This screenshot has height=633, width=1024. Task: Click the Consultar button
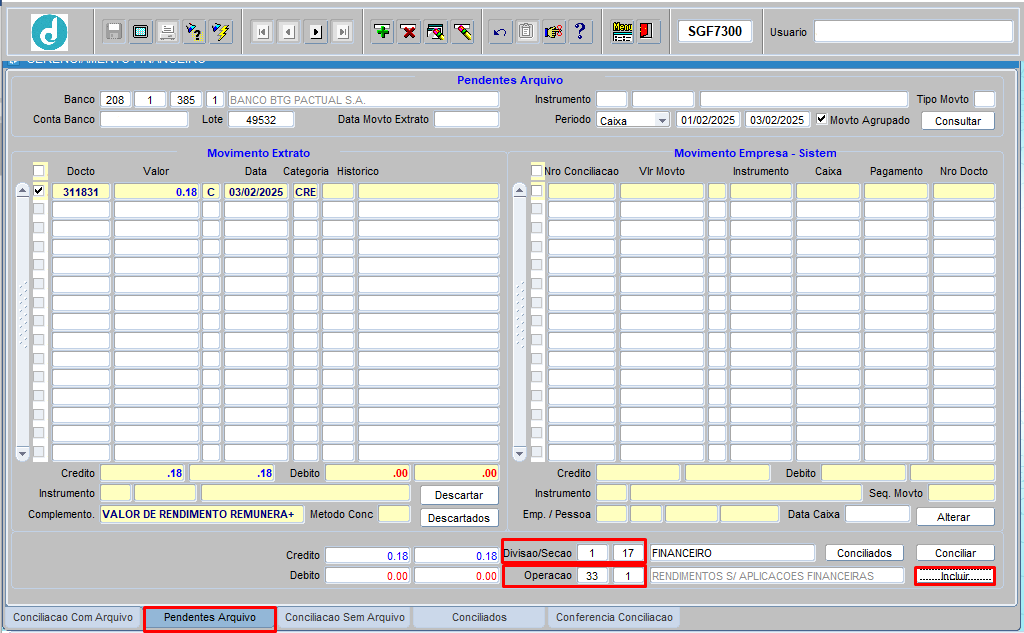click(x=958, y=121)
